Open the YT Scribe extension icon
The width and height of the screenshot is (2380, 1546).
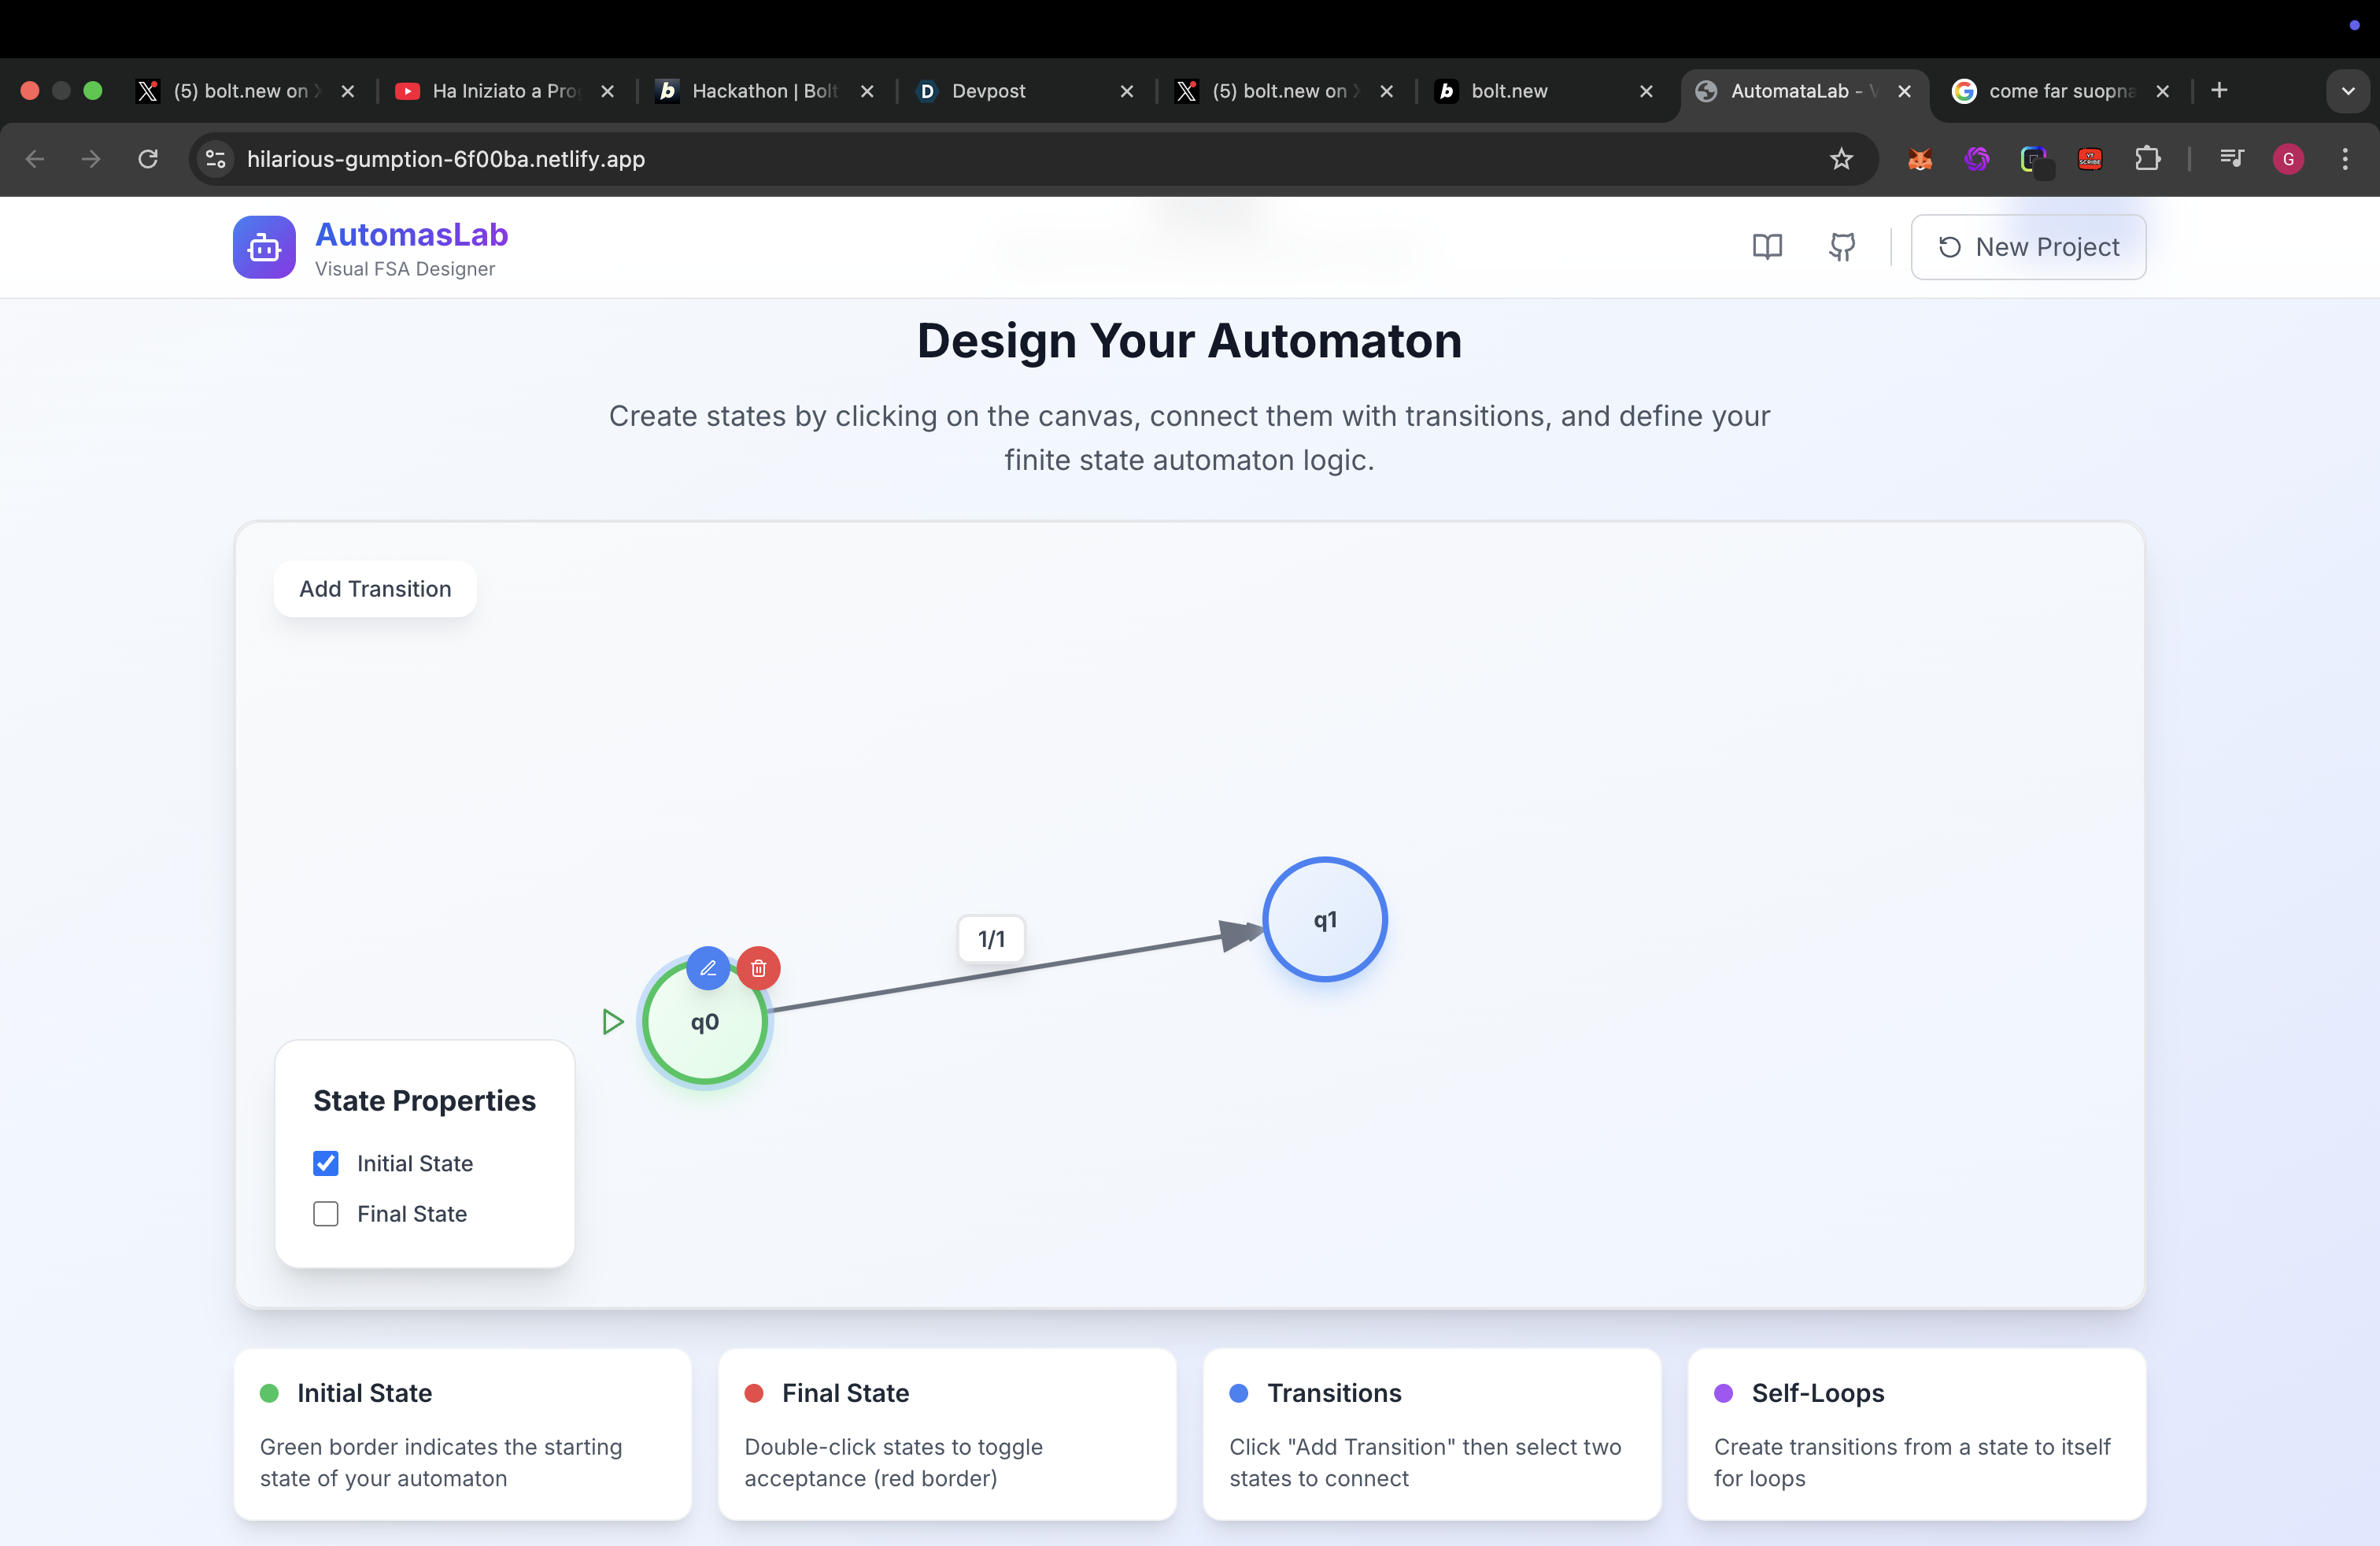point(2090,159)
